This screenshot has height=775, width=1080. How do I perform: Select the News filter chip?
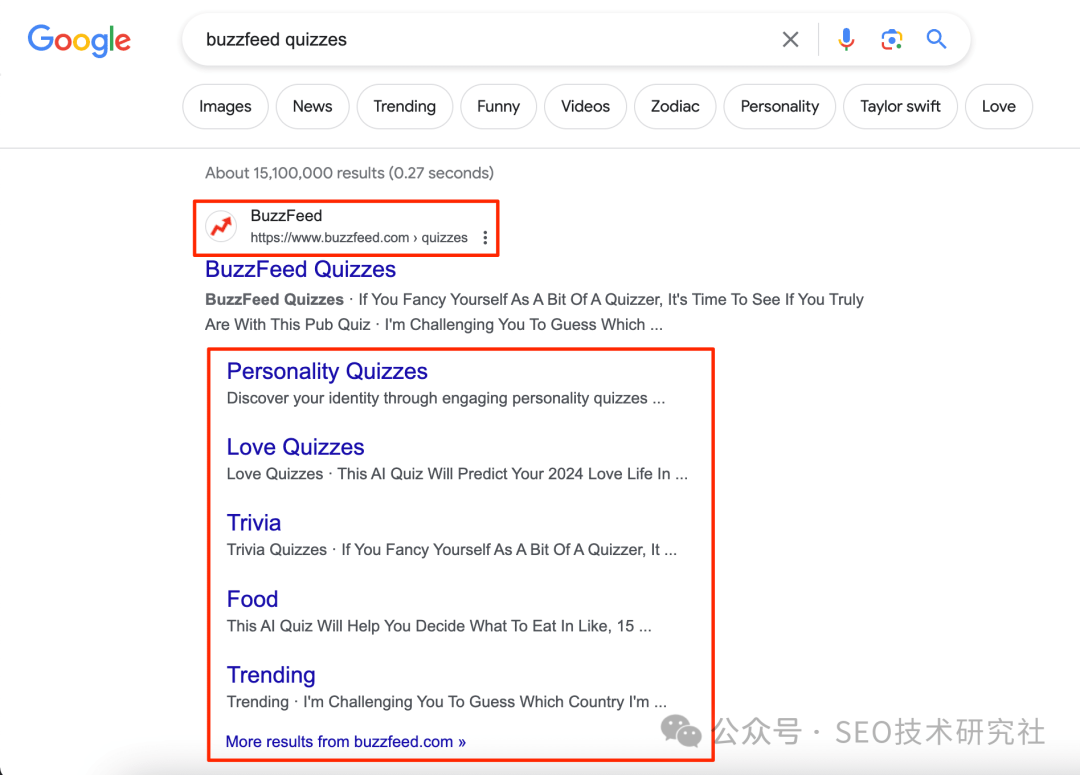[x=313, y=107]
